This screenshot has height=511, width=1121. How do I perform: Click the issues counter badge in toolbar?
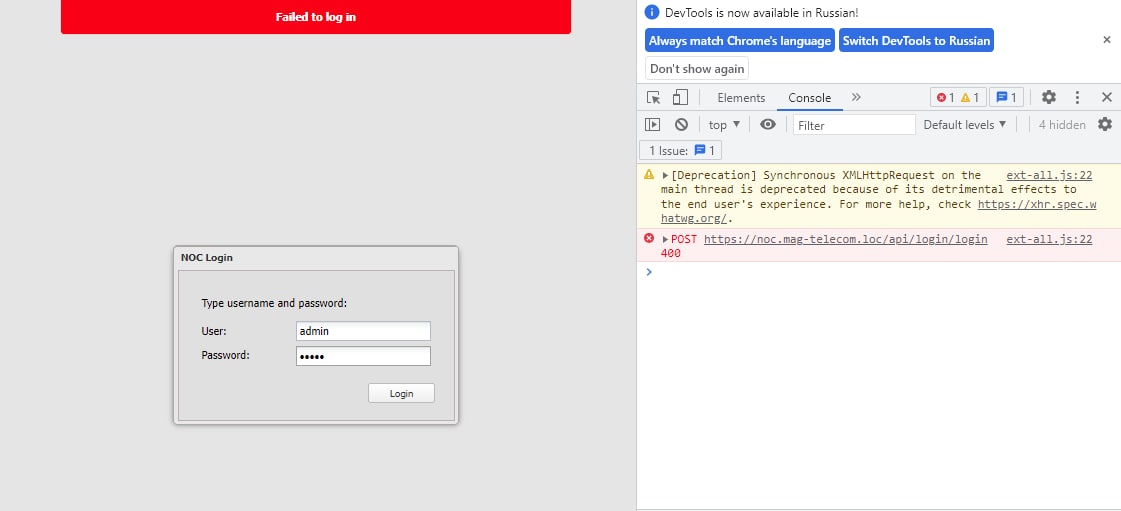coord(1007,97)
